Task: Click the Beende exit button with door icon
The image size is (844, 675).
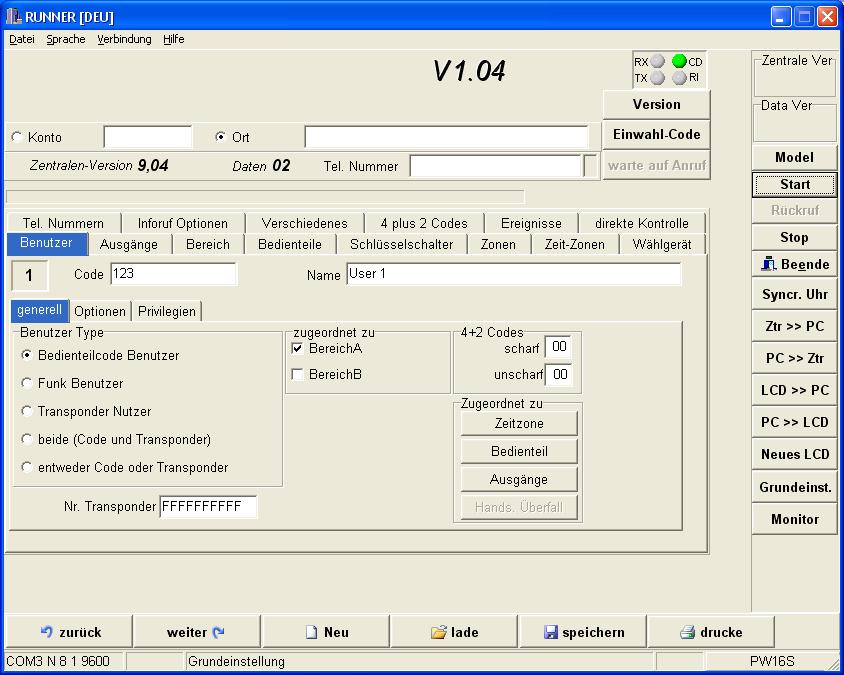Action: [794, 265]
